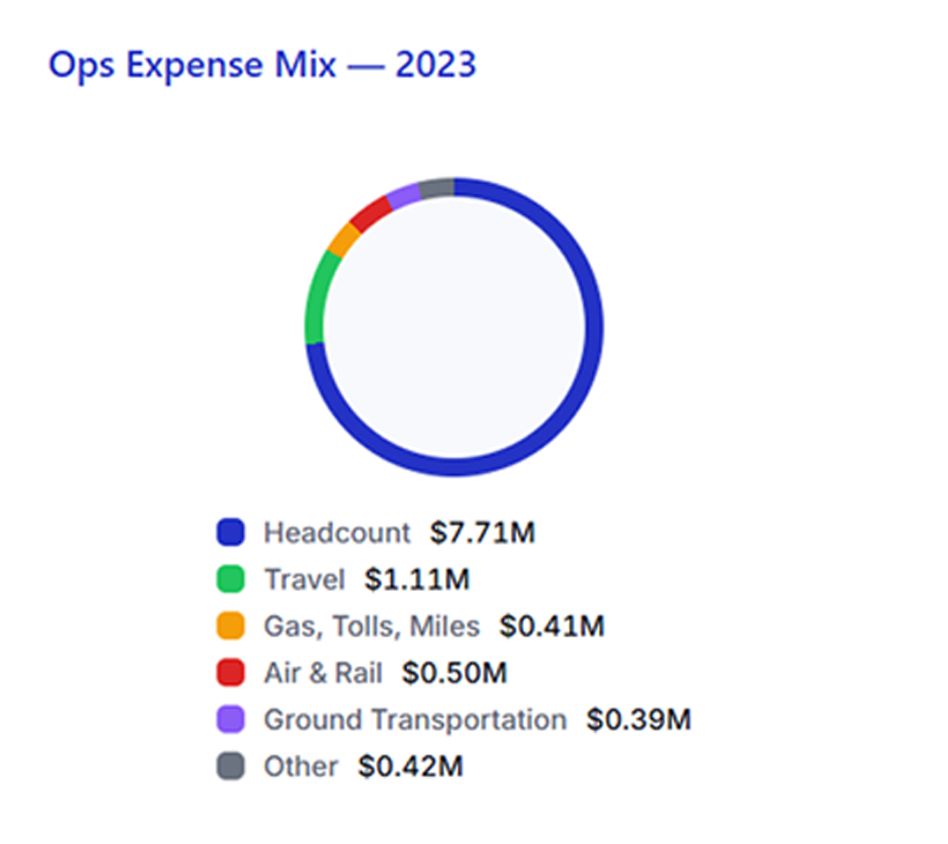Screen dimensions: 948x844
Task: Select the Gas, Tolls, Miles legend text
Action: click(371, 627)
